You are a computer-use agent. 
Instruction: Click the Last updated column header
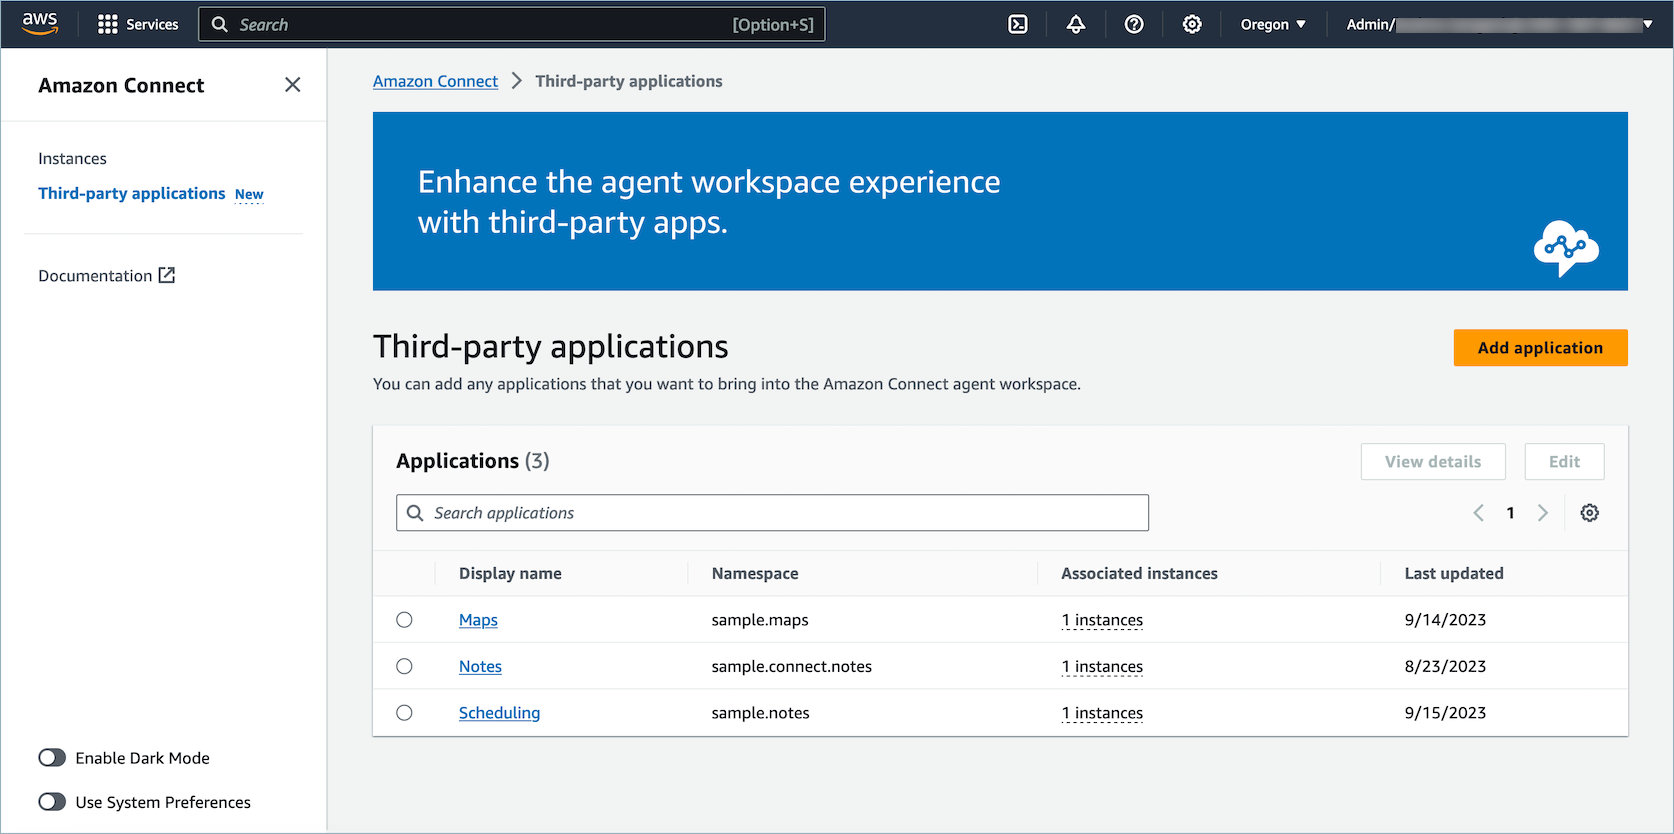tap(1454, 573)
